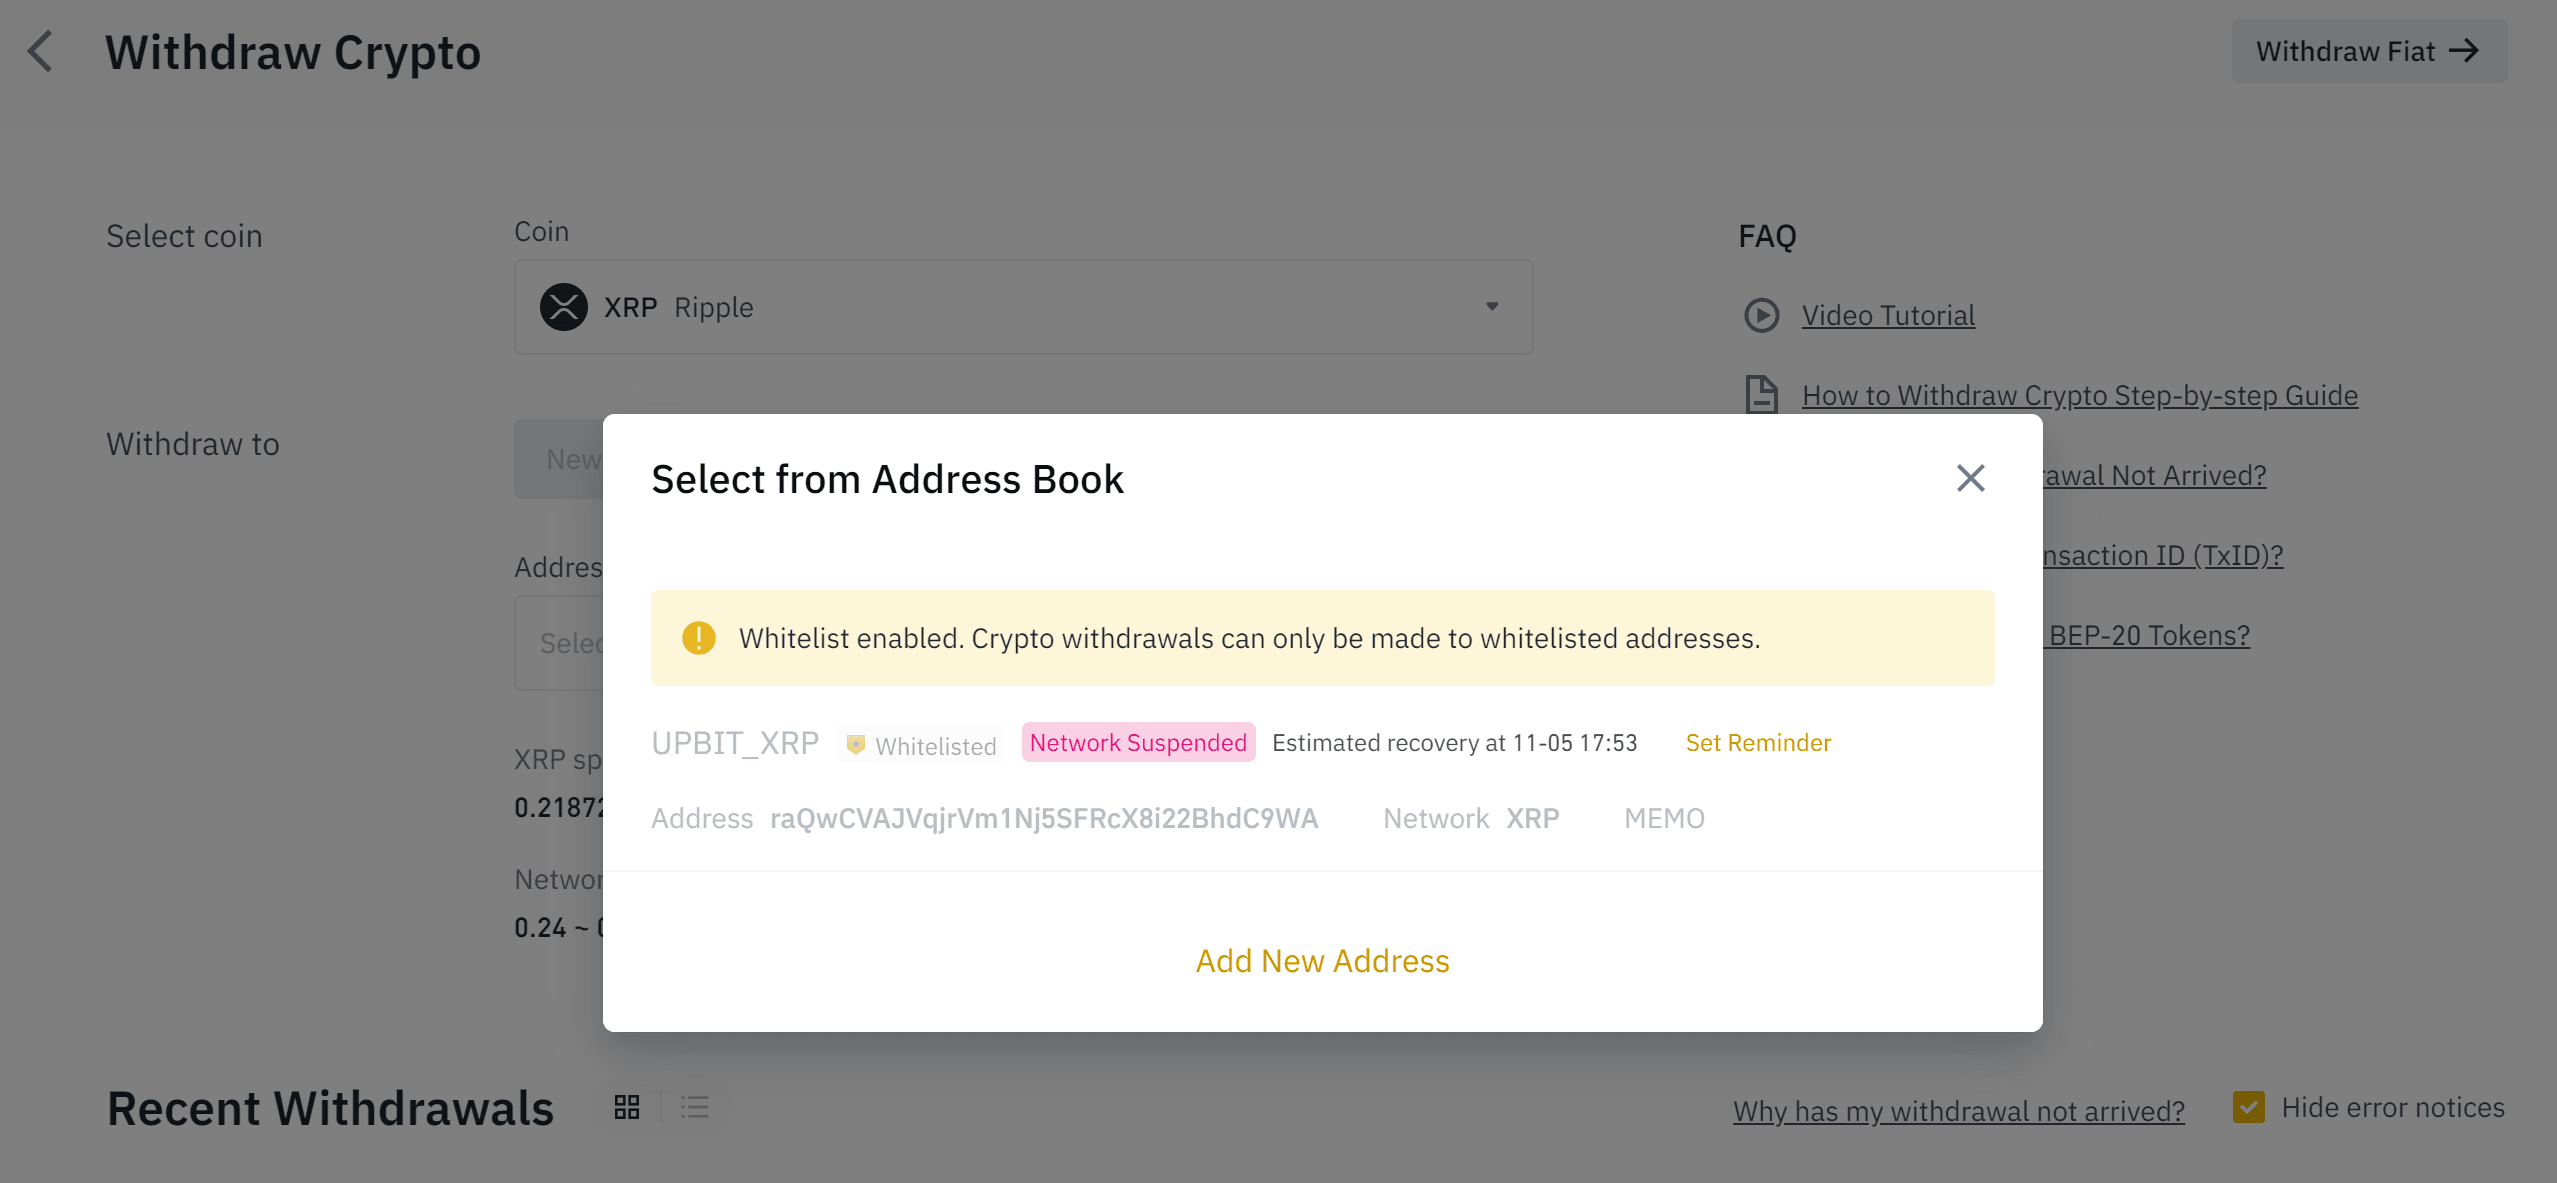The image size is (2557, 1183).
Task: Click the yellow warning icon in whitelist notice
Action: [698, 638]
